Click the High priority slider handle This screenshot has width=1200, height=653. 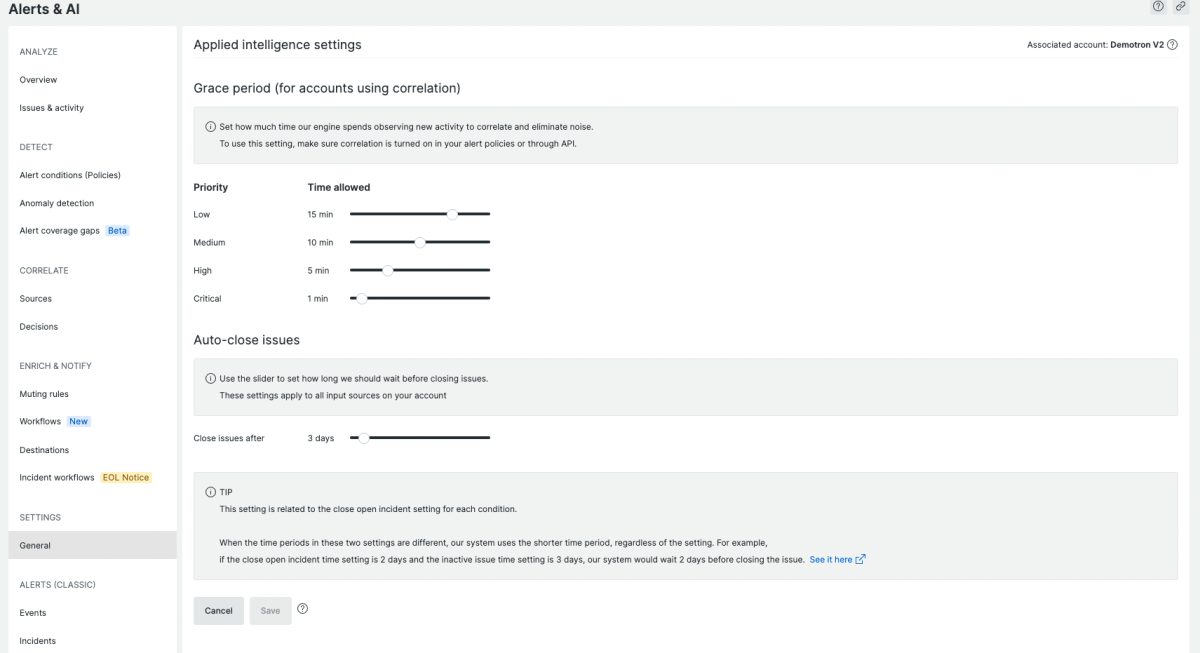[388, 270]
